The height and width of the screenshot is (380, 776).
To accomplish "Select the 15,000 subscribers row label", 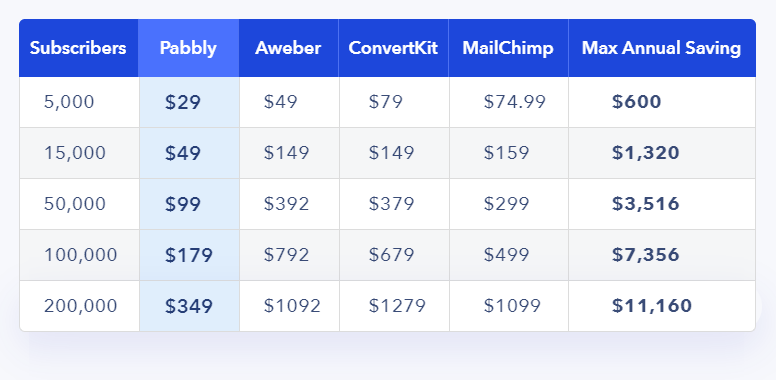I will click(x=75, y=153).
